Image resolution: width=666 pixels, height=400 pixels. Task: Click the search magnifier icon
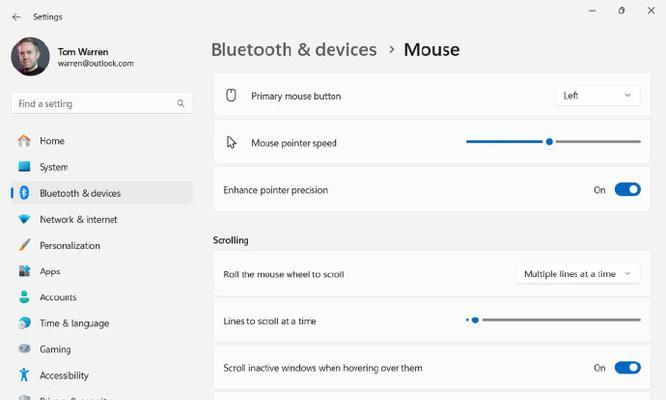[181, 103]
